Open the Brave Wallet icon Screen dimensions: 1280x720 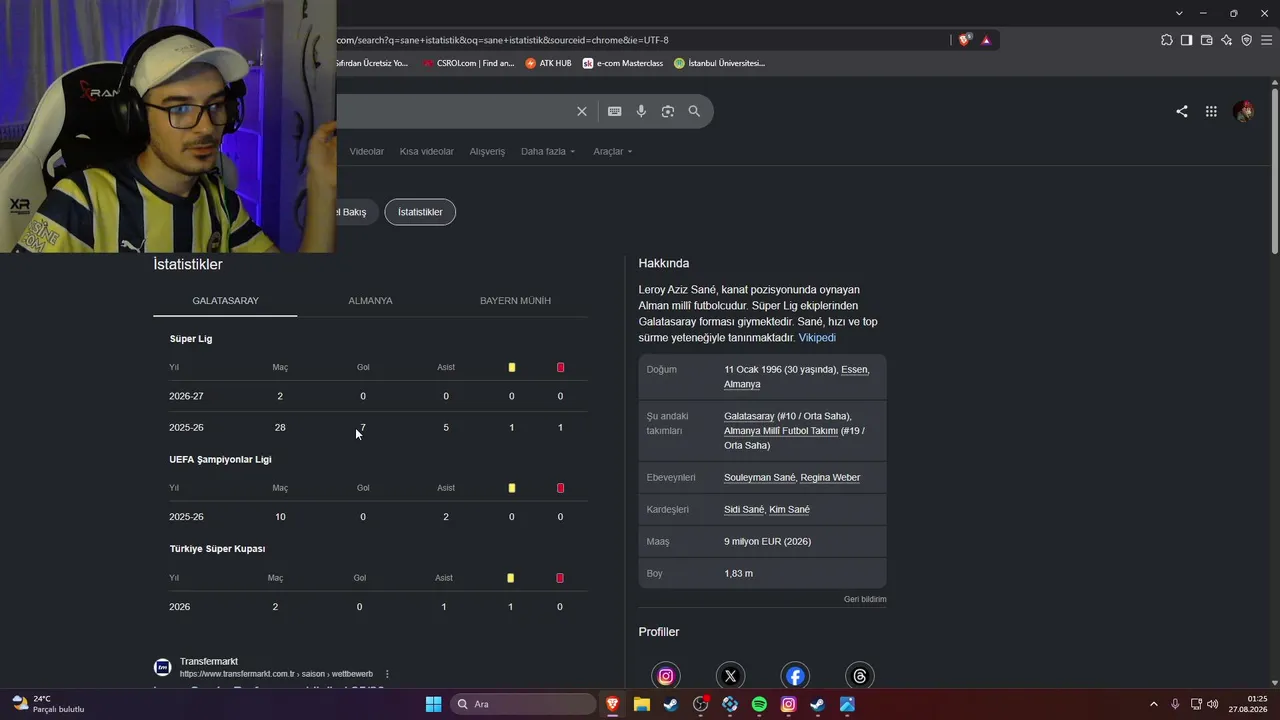point(1207,40)
